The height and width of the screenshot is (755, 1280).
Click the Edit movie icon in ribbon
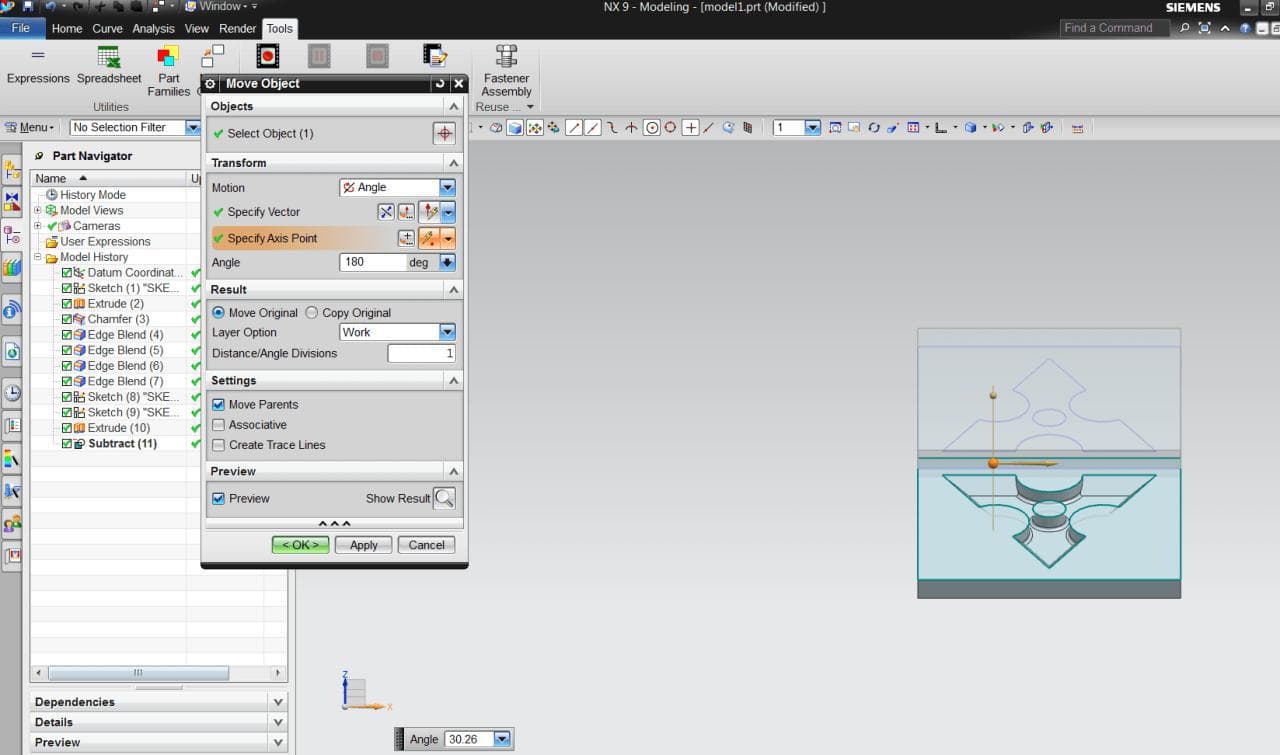point(435,56)
